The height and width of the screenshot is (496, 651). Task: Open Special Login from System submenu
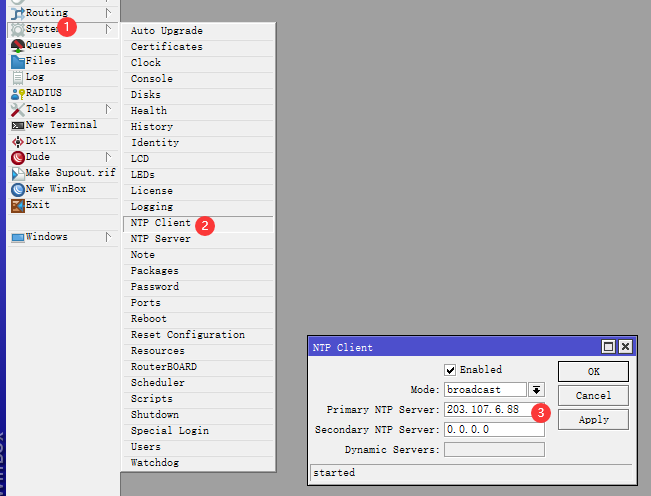(198, 431)
